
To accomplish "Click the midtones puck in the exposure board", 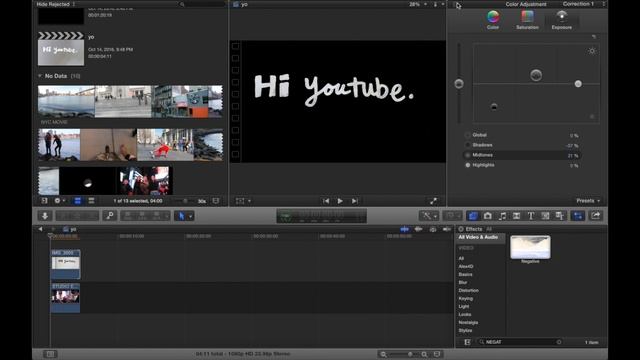I will [536, 75].
